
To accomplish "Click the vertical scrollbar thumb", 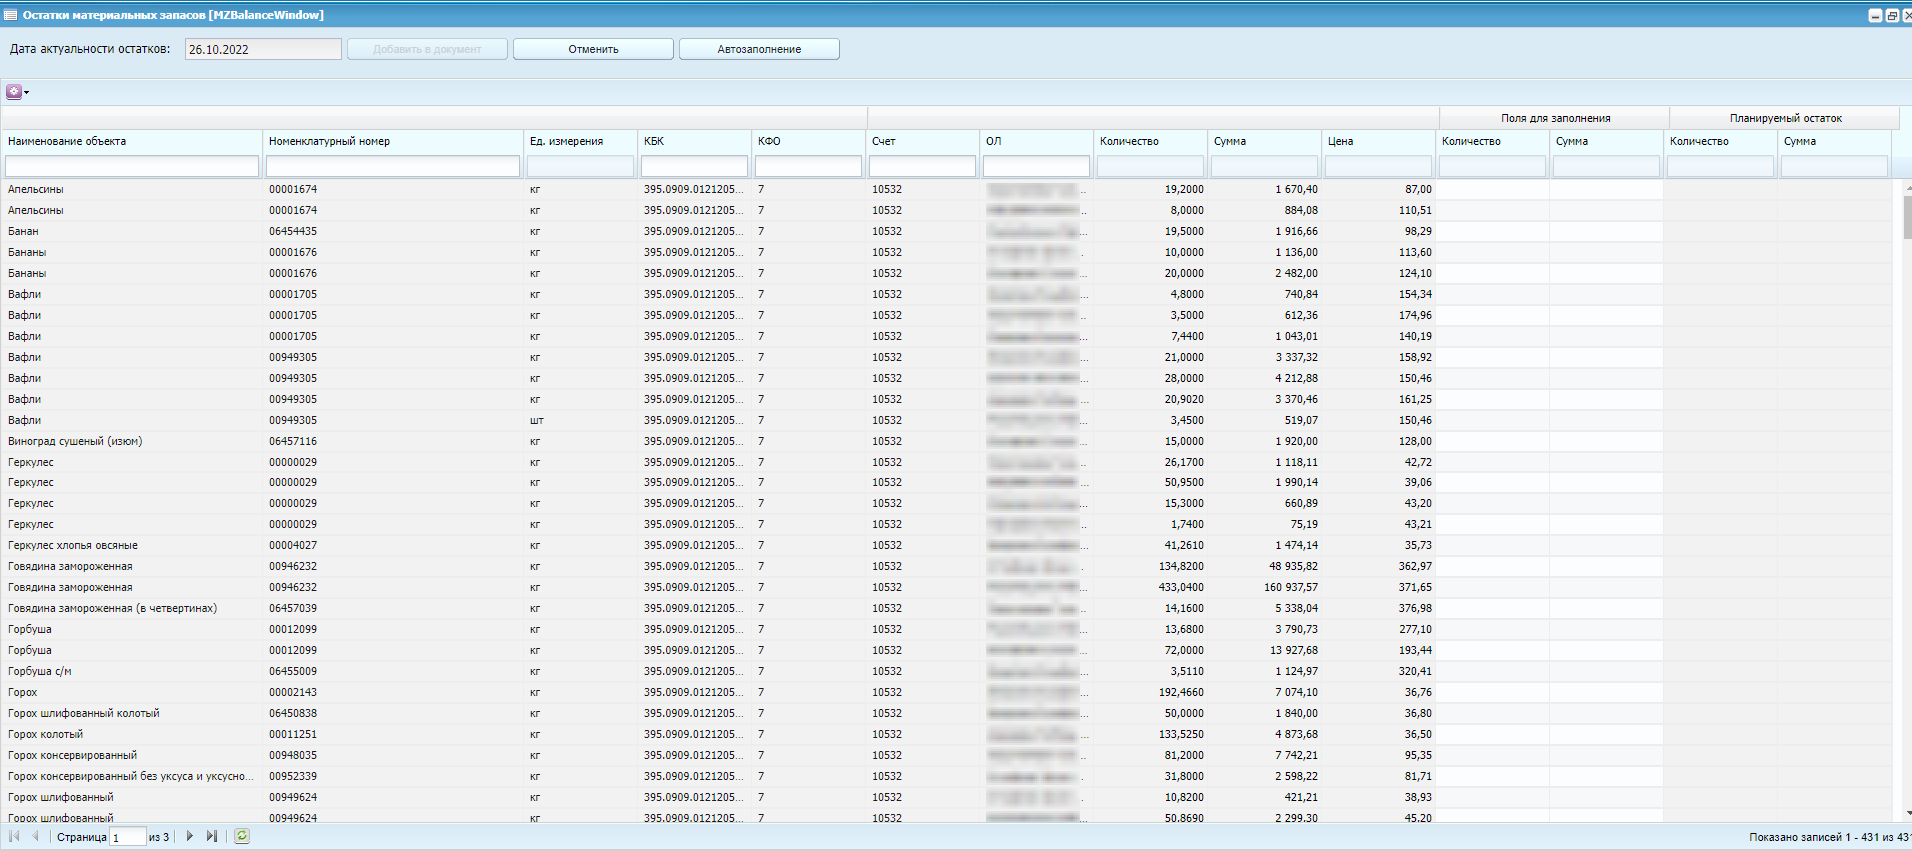I will coord(1907,217).
